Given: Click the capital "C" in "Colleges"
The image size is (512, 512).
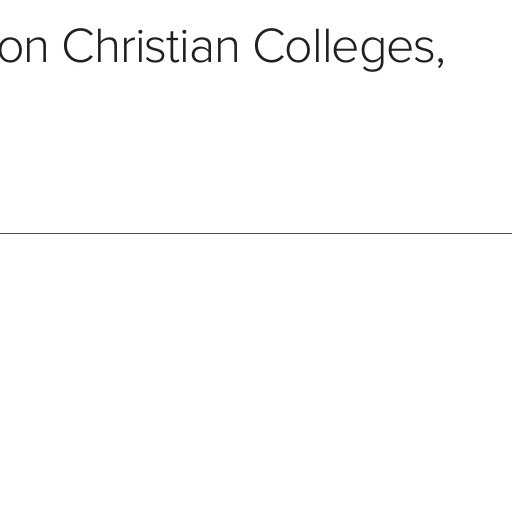Looking at the screenshot, I should (x=270, y=46).
